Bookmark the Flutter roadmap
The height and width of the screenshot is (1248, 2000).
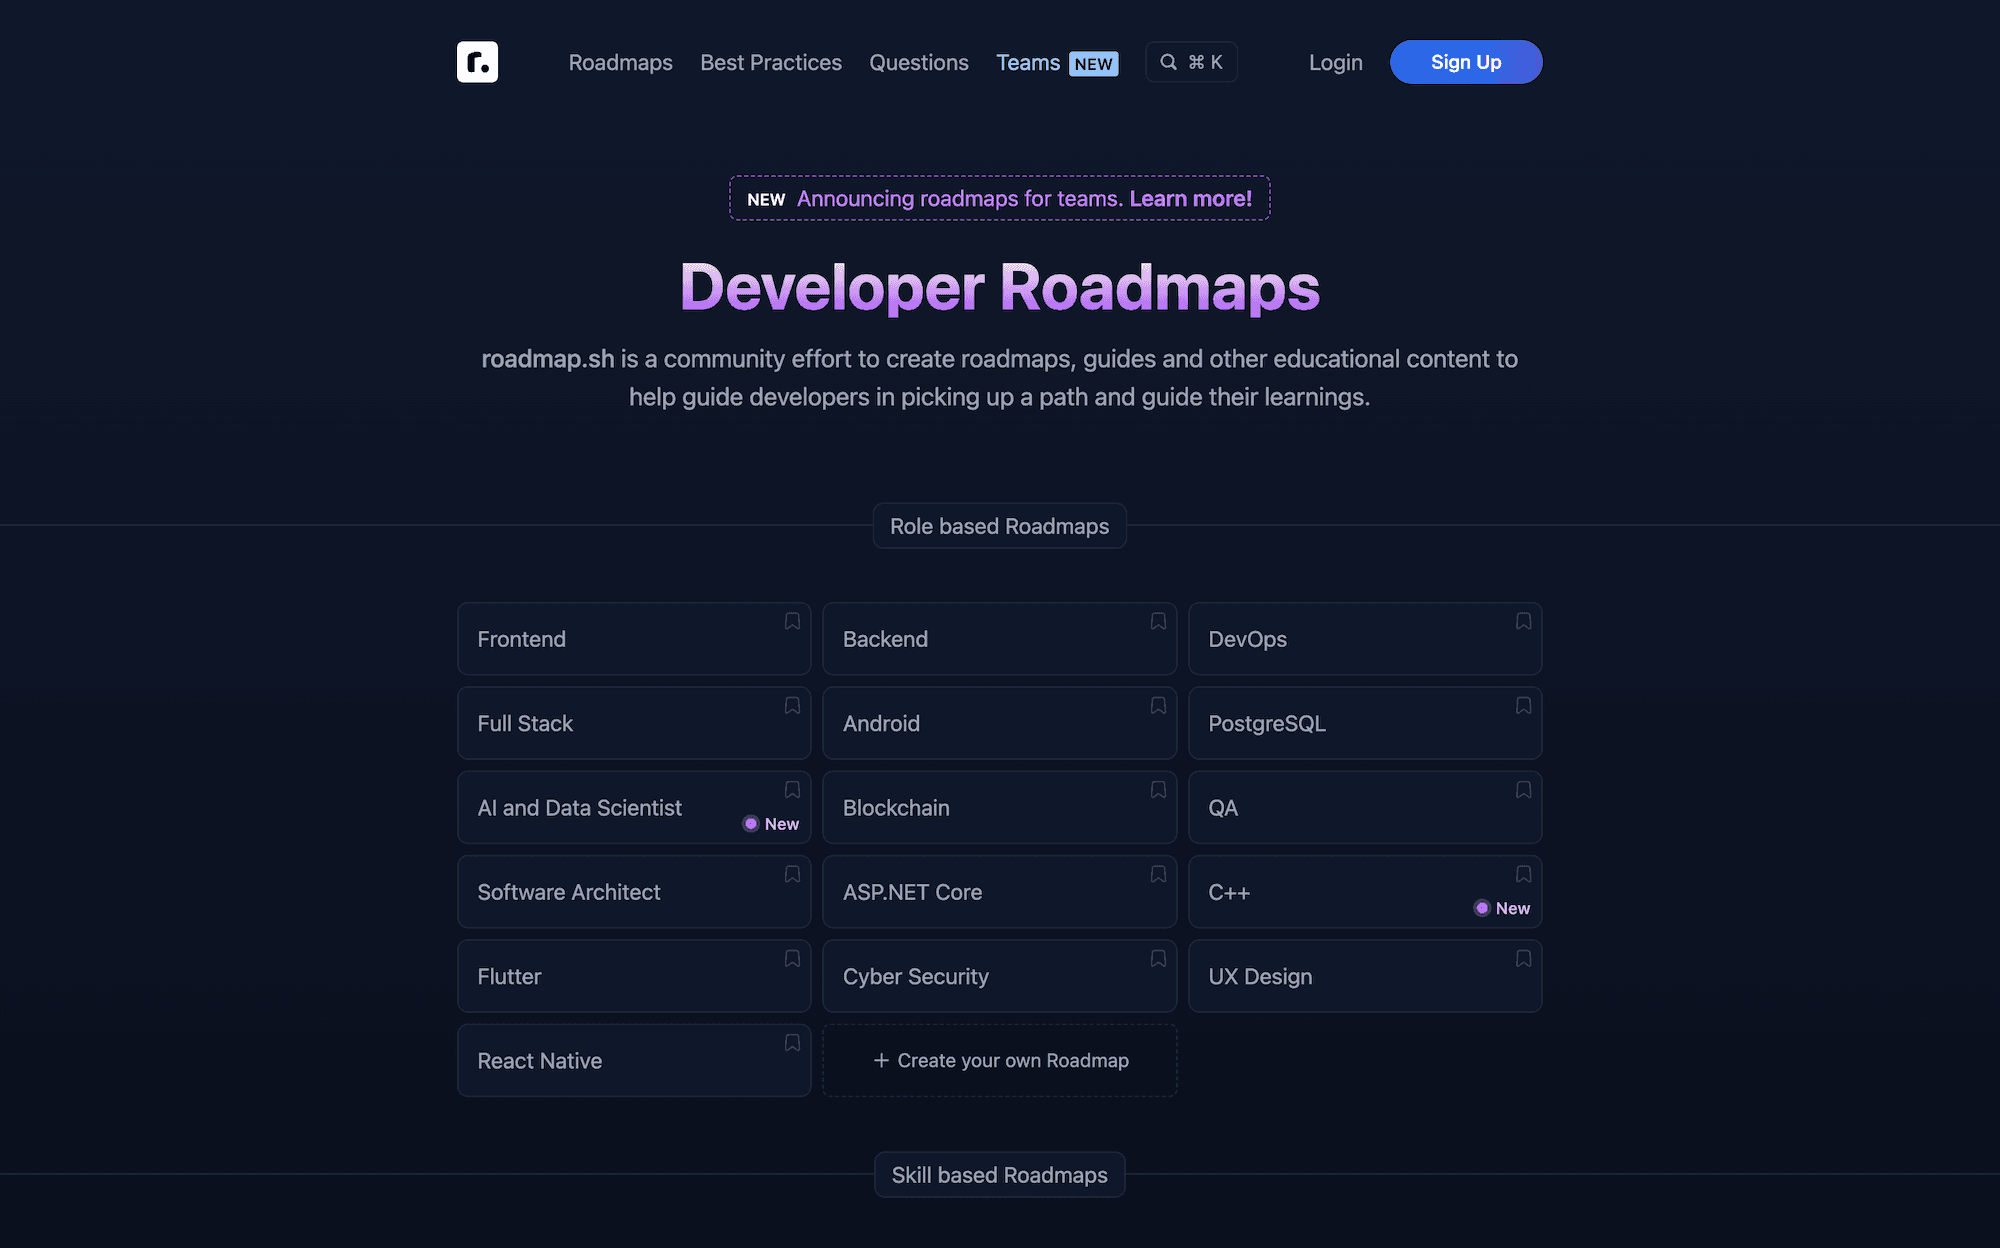792,958
